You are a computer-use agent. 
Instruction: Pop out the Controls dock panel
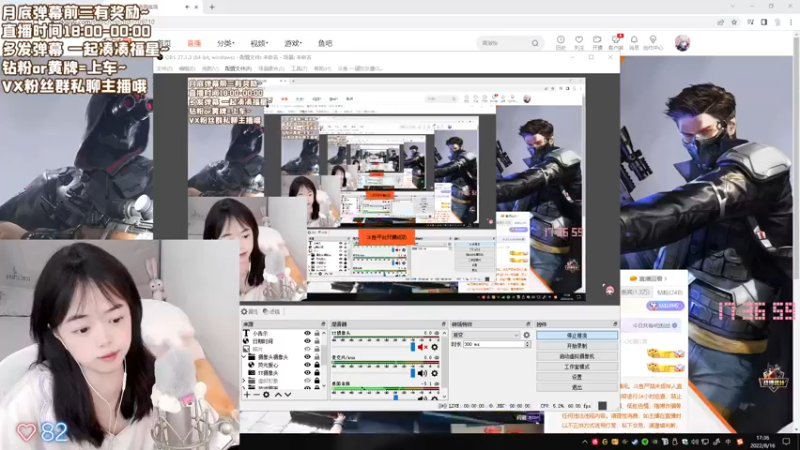tap(615, 324)
